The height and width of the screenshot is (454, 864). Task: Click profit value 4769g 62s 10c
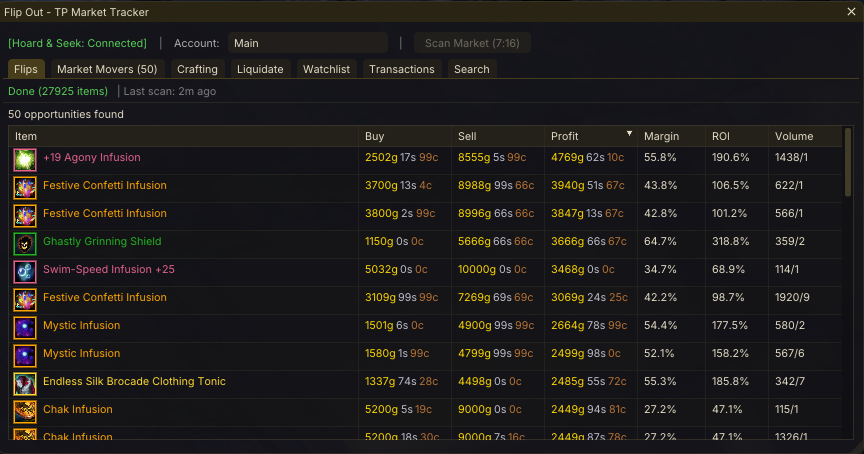tap(587, 158)
